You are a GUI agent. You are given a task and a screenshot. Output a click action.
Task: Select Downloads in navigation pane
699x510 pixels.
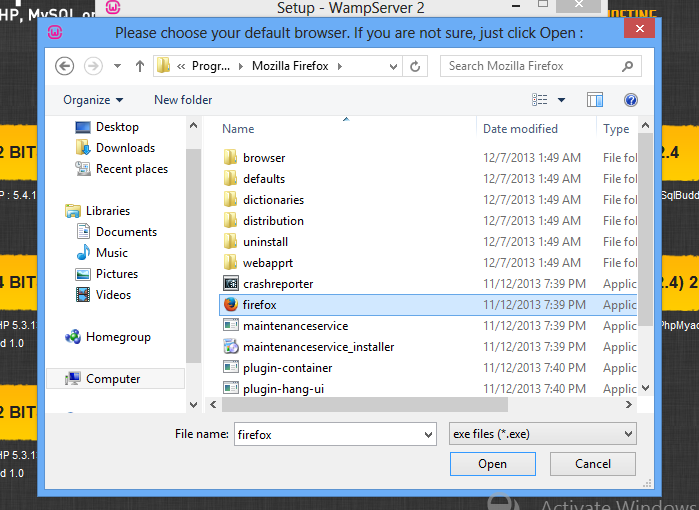pyautogui.click(x=115, y=148)
